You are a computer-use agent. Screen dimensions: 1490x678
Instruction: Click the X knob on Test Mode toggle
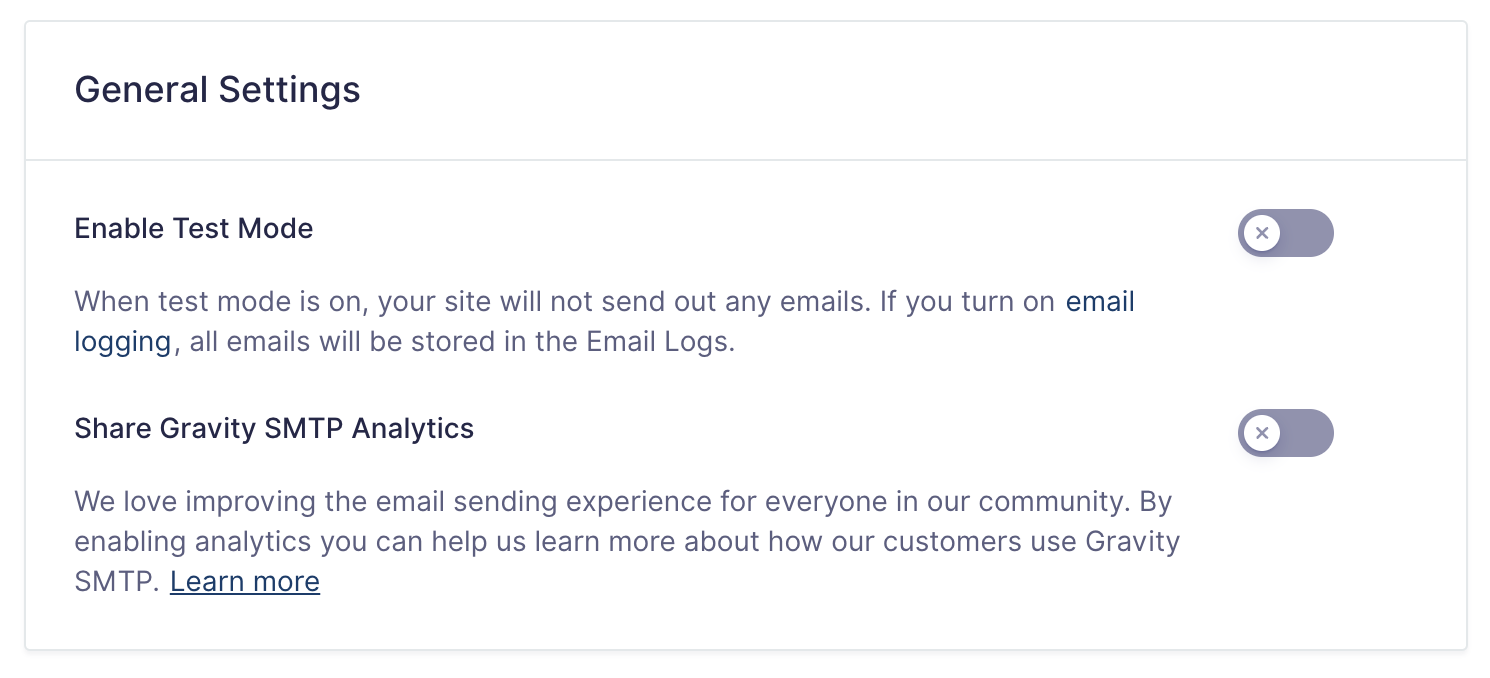pos(1262,233)
